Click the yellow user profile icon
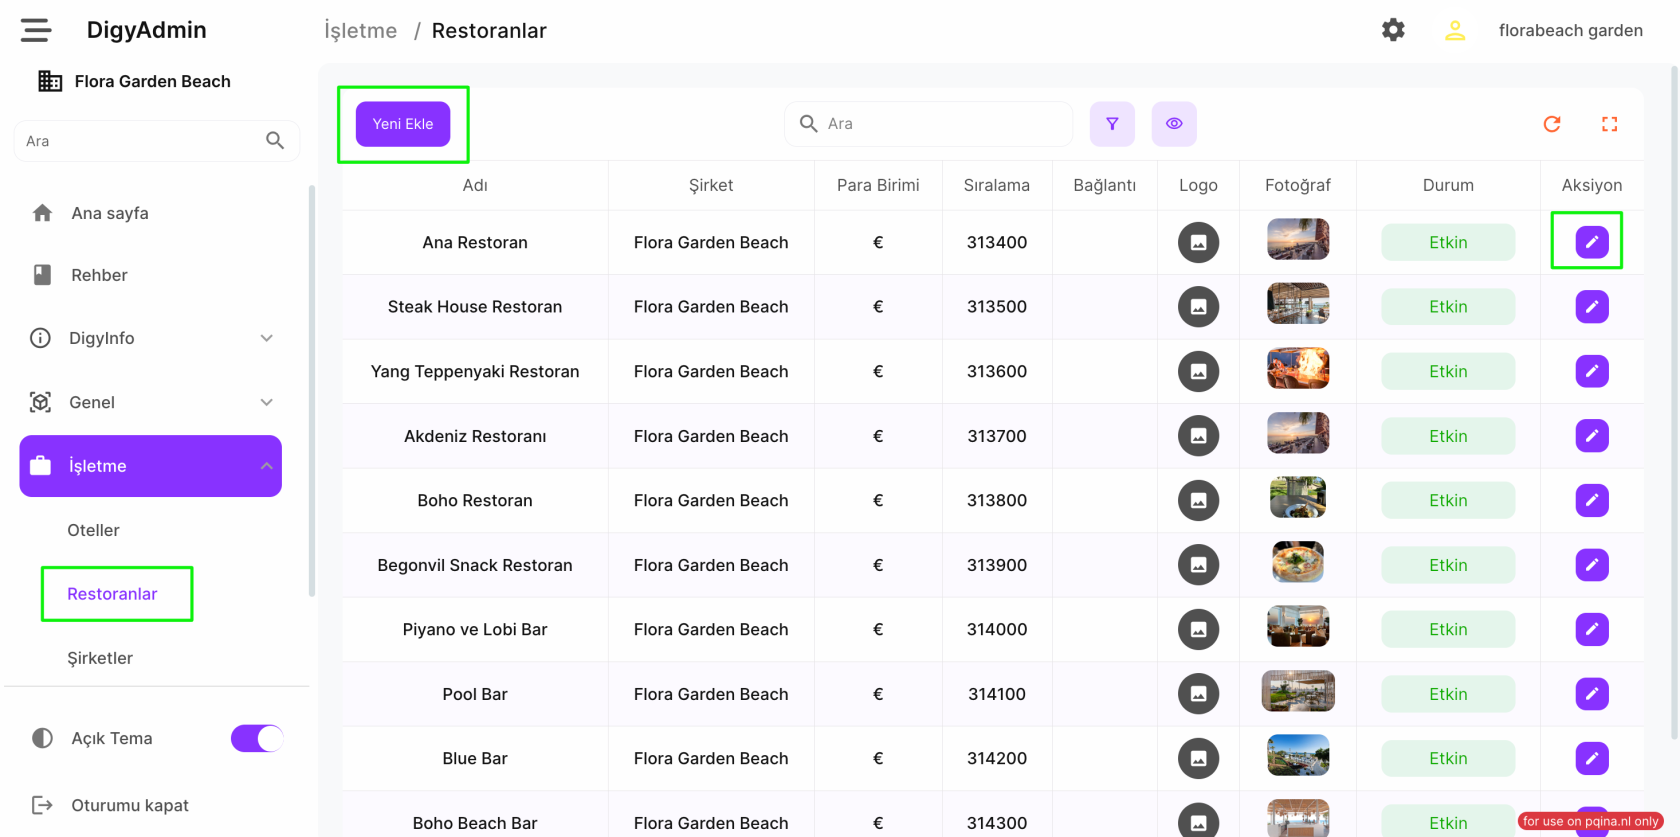The height and width of the screenshot is (837, 1680). click(1455, 30)
